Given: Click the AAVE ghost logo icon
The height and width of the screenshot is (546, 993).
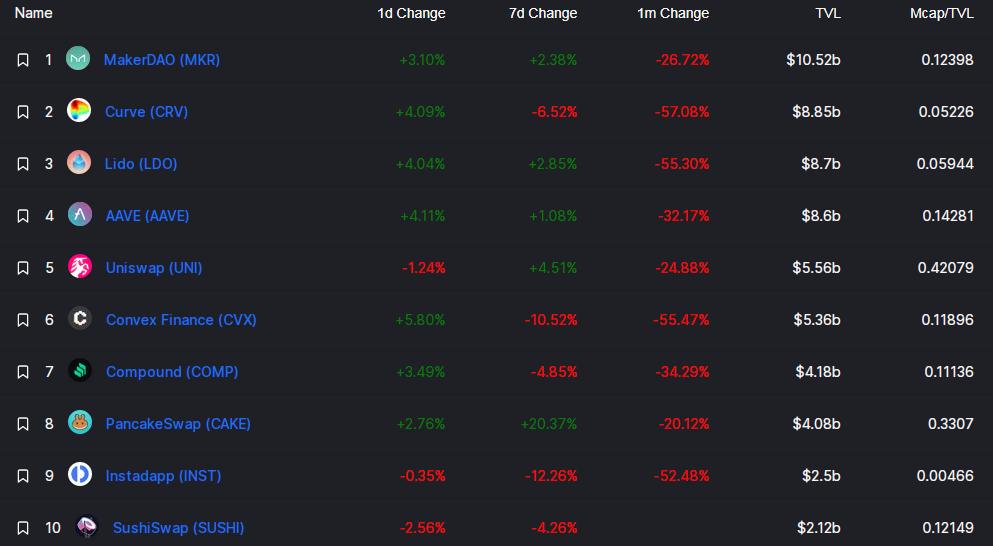Looking at the screenshot, I should pyautogui.click(x=79, y=215).
